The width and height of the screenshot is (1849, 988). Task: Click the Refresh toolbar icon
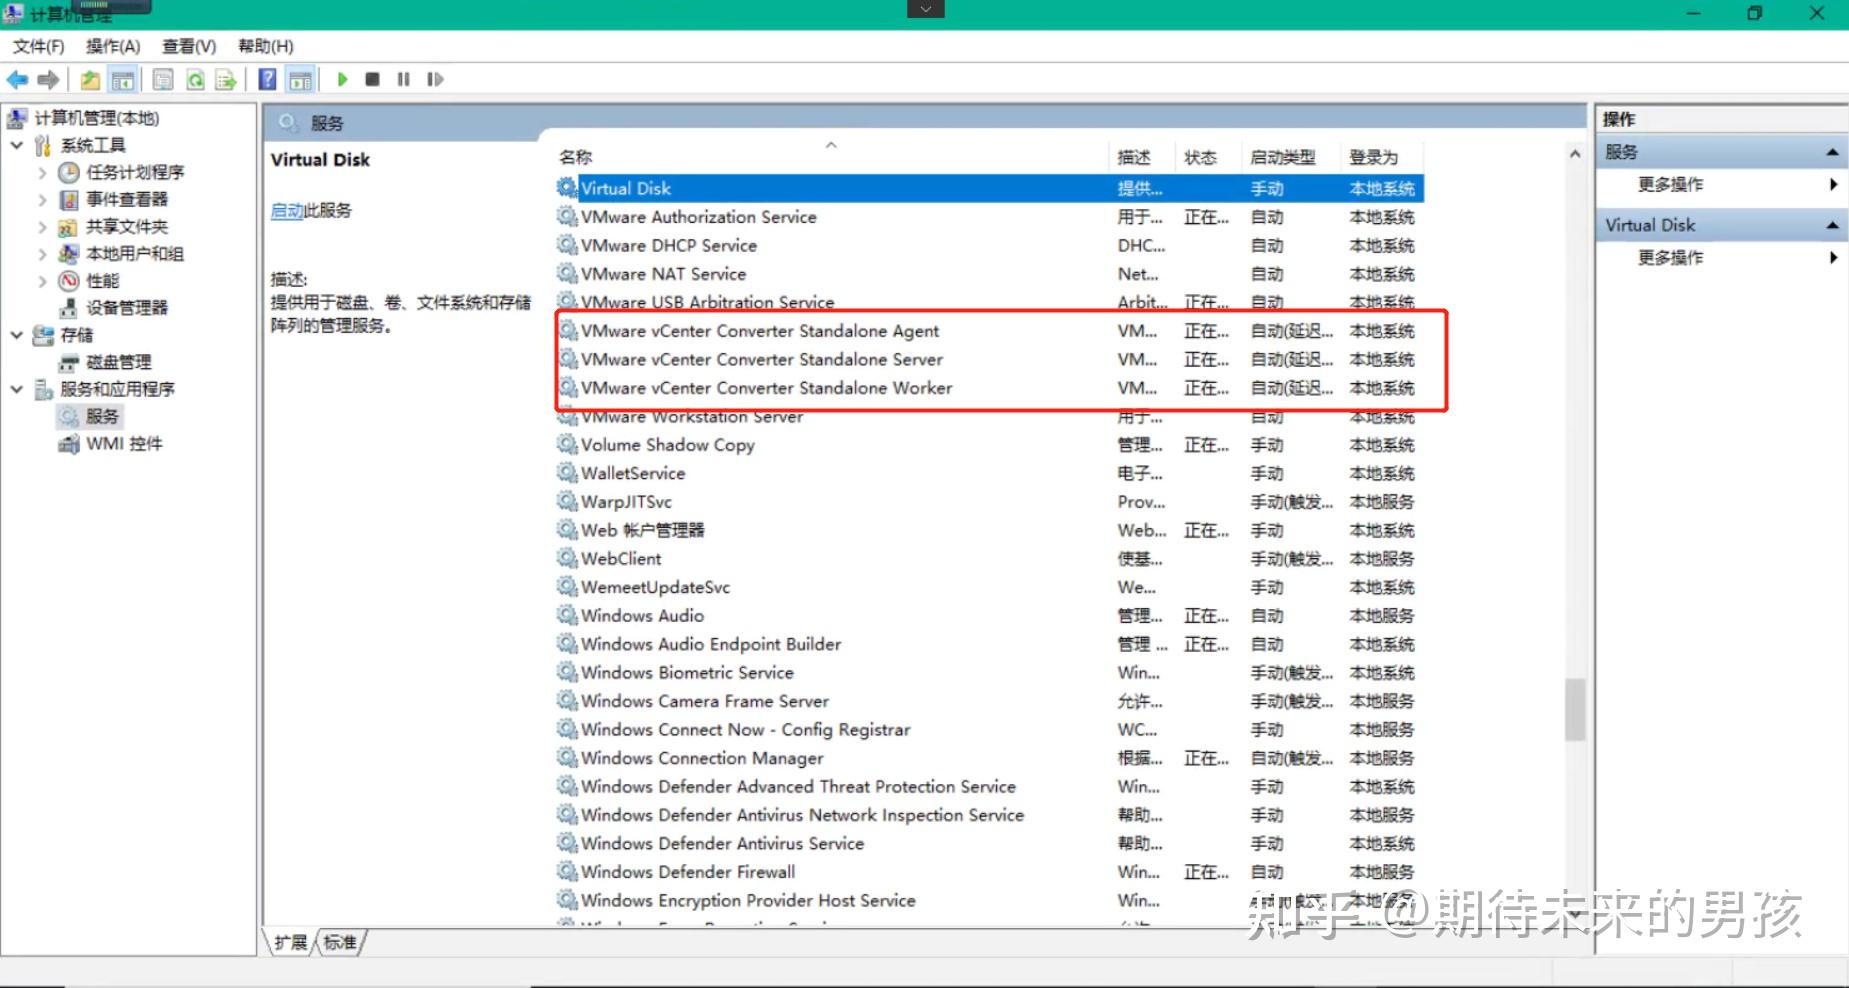(x=196, y=80)
